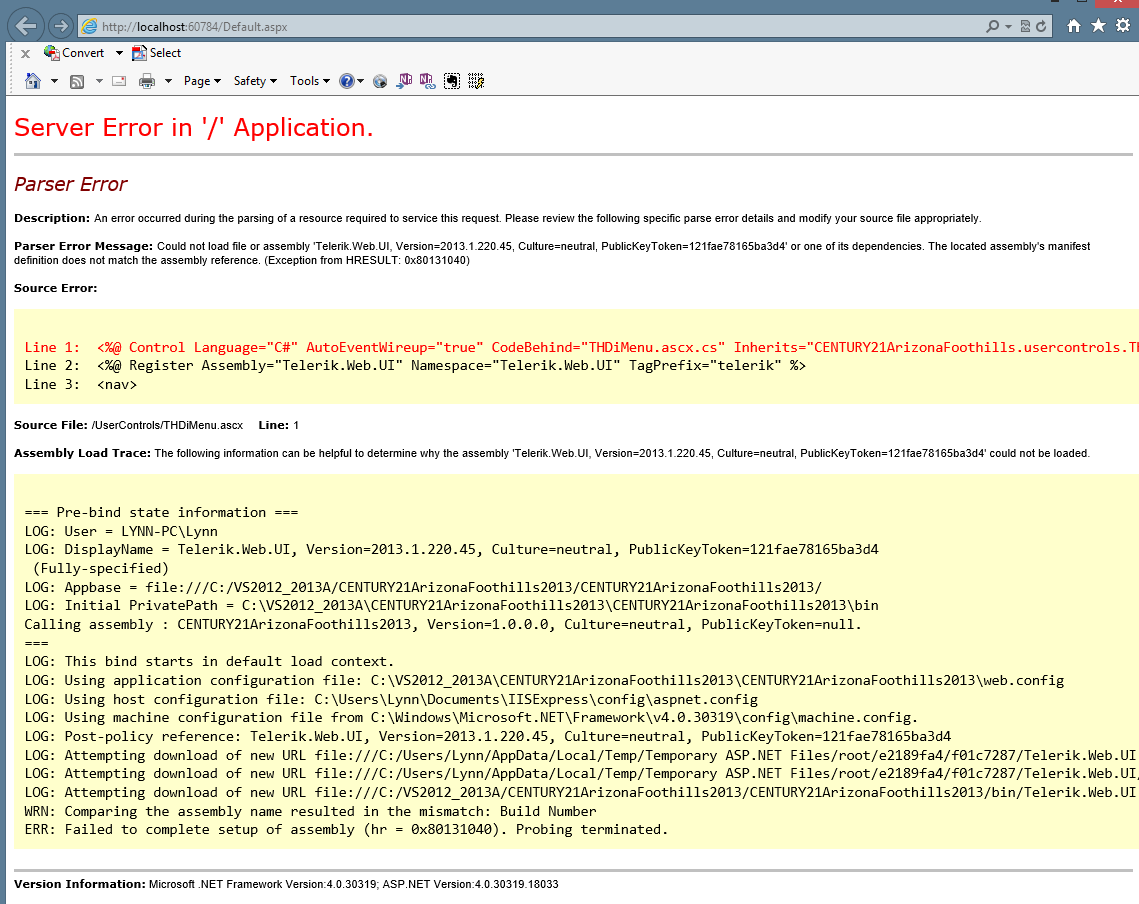Click the 'LOG: Appbase' log line
This screenshot has height=904, width=1139.
423,587
